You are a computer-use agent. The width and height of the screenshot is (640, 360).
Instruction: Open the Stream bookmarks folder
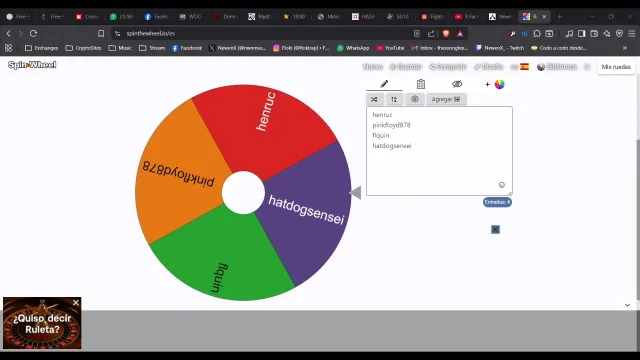click(152, 48)
